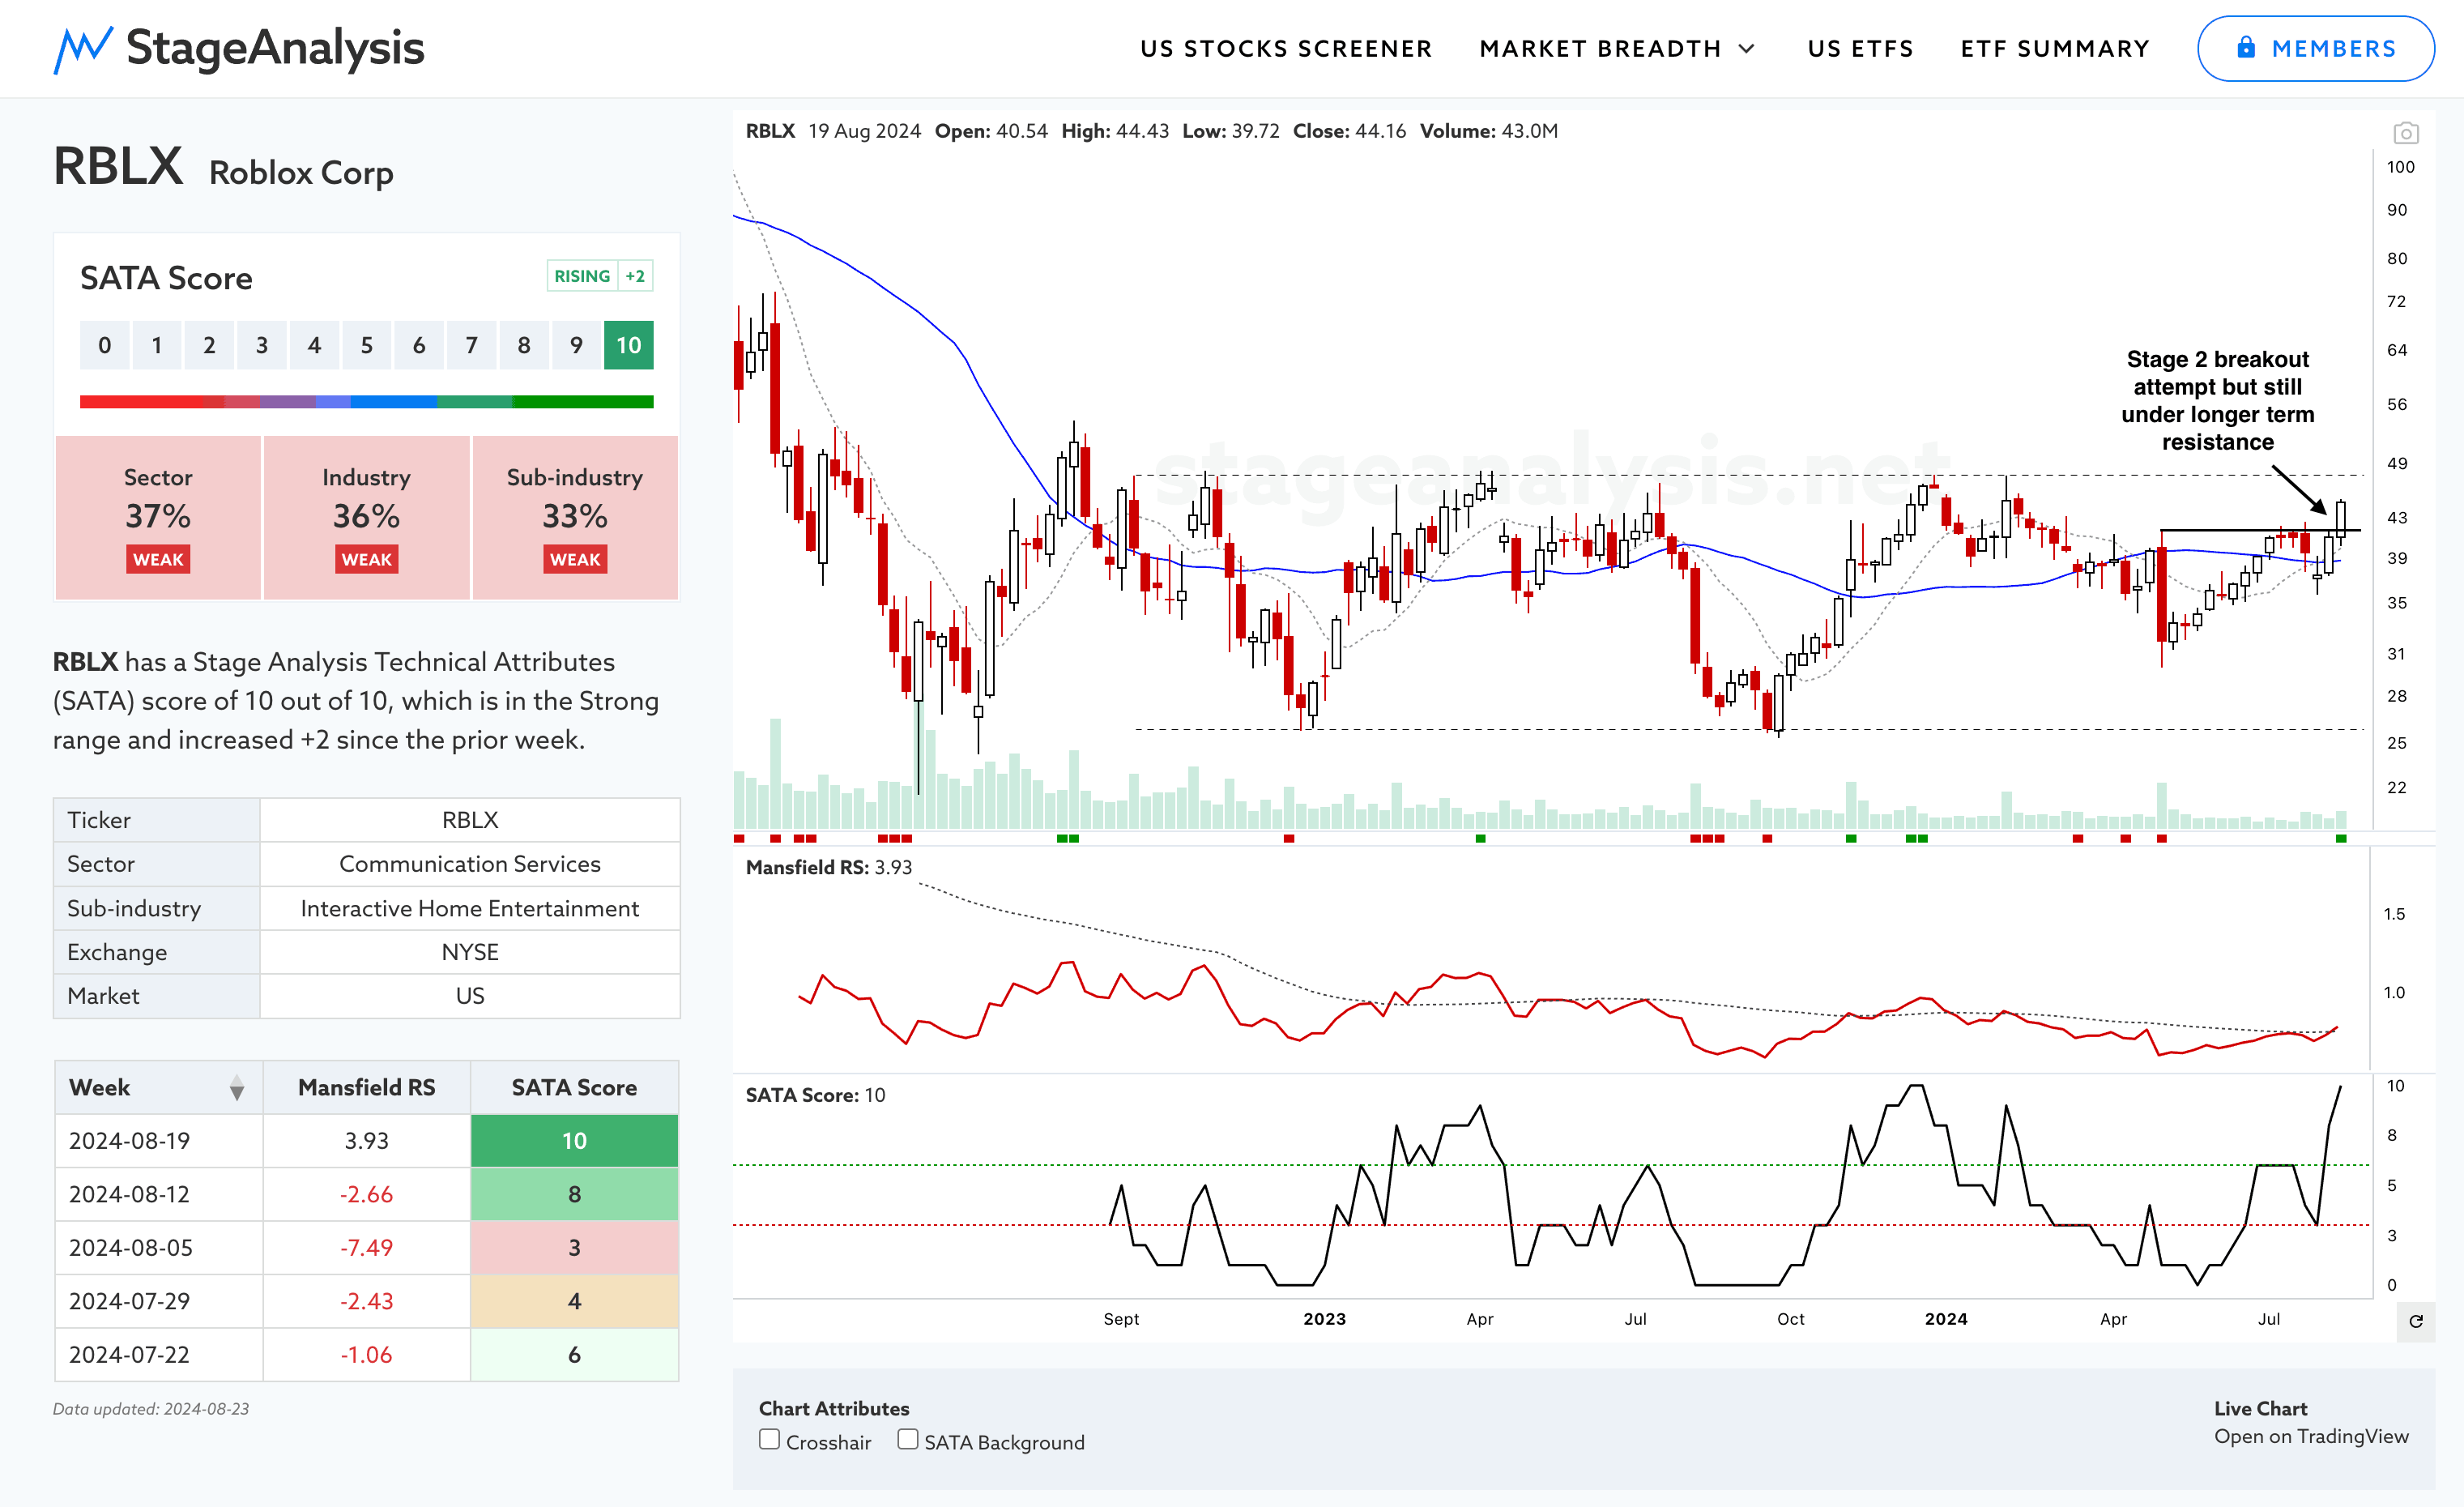The image size is (2464, 1507).
Task: Click the Industry 36% WEAK card
Action: point(366,517)
